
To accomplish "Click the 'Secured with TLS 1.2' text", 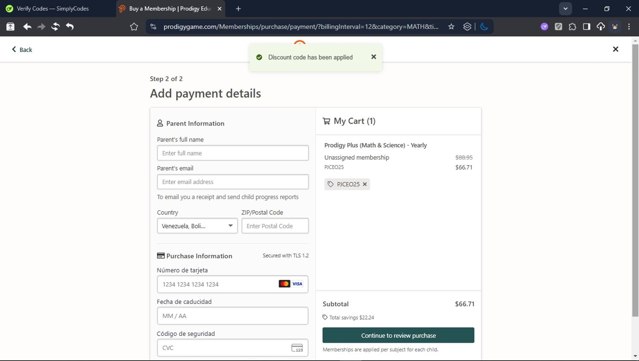I will coord(286,255).
